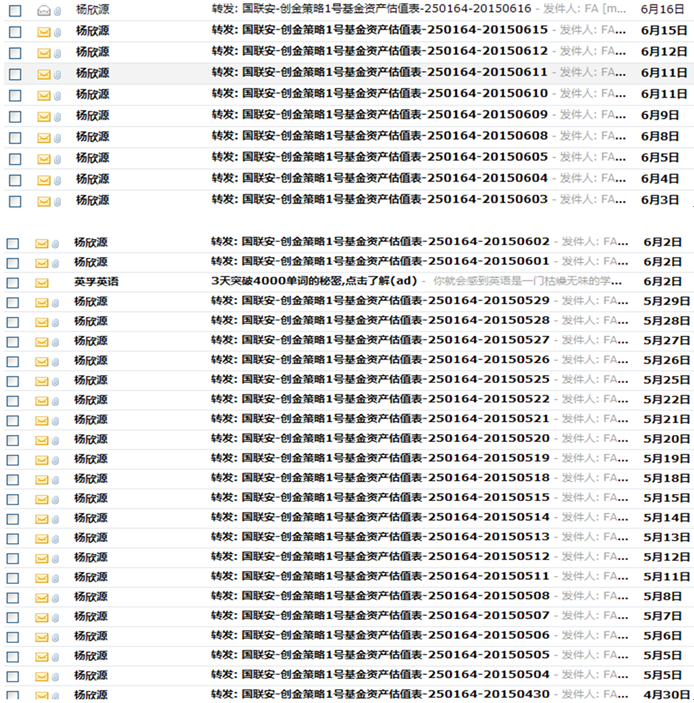Click the envelope icon of the 20150514 email

click(43, 518)
